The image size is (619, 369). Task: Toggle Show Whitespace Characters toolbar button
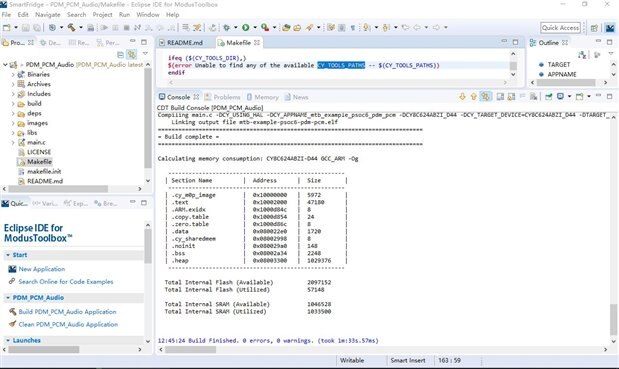(x=353, y=28)
